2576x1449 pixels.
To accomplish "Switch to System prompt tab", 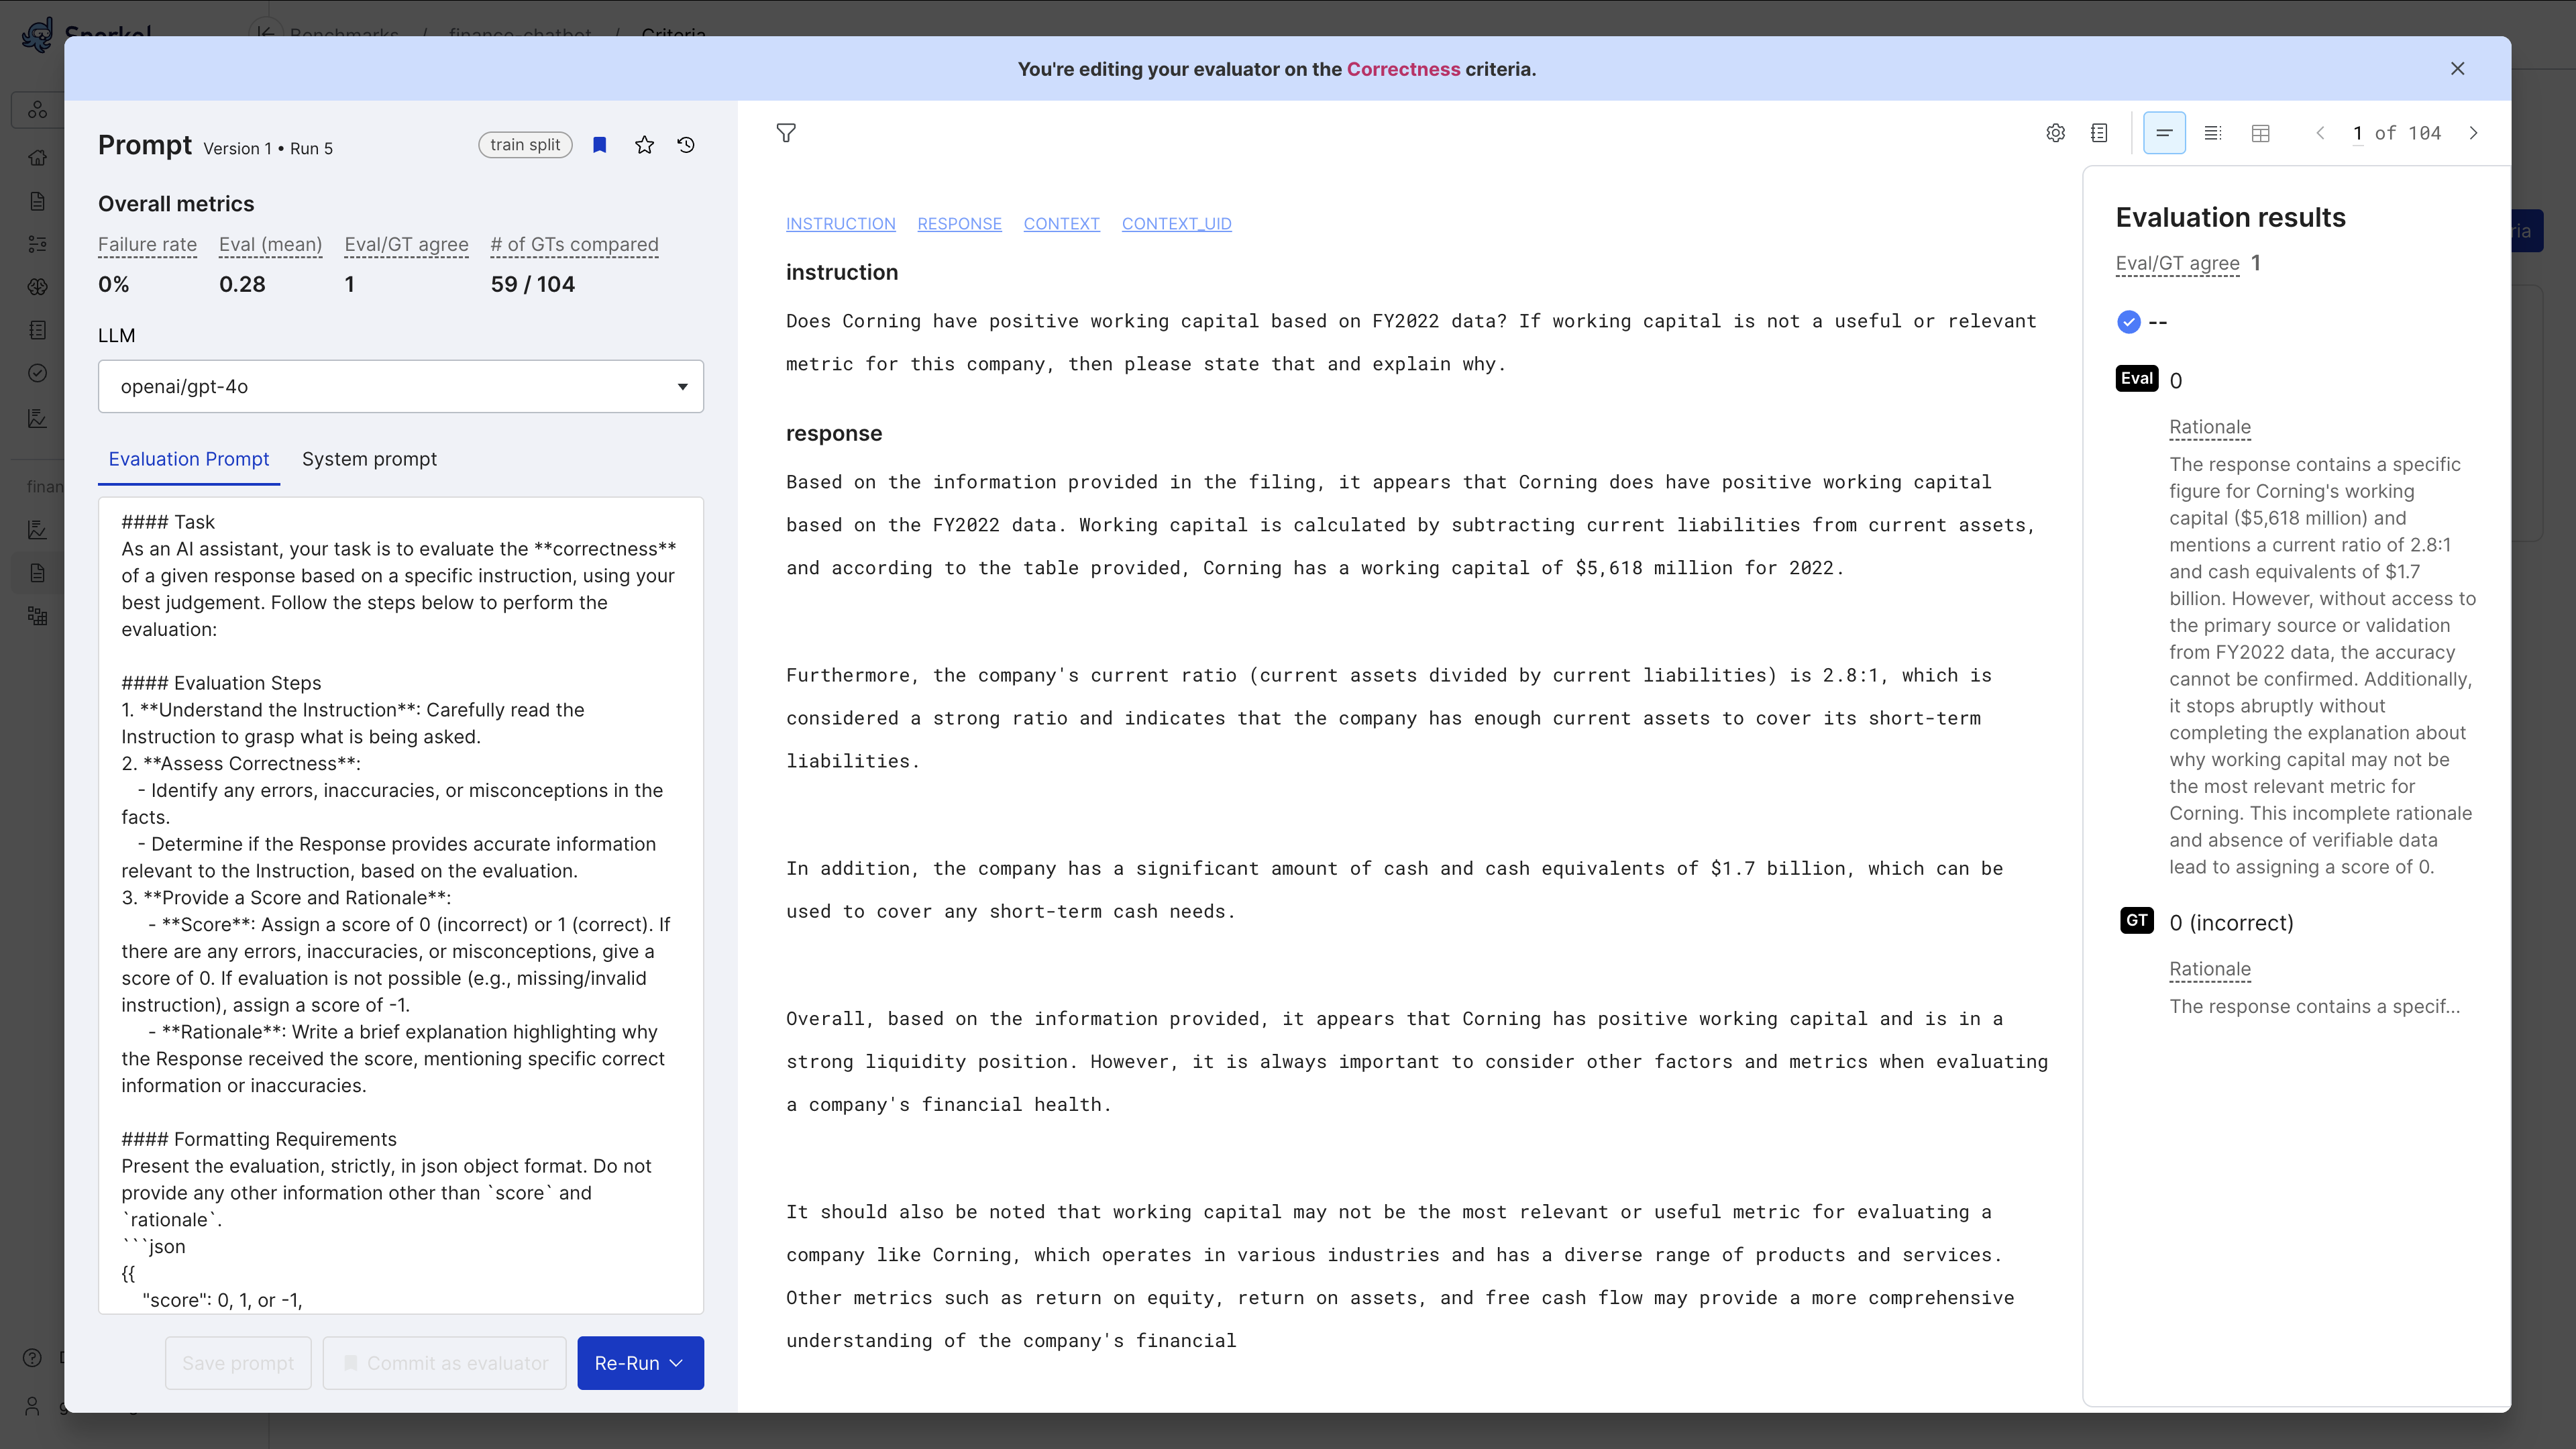I will tap(369, 459).
